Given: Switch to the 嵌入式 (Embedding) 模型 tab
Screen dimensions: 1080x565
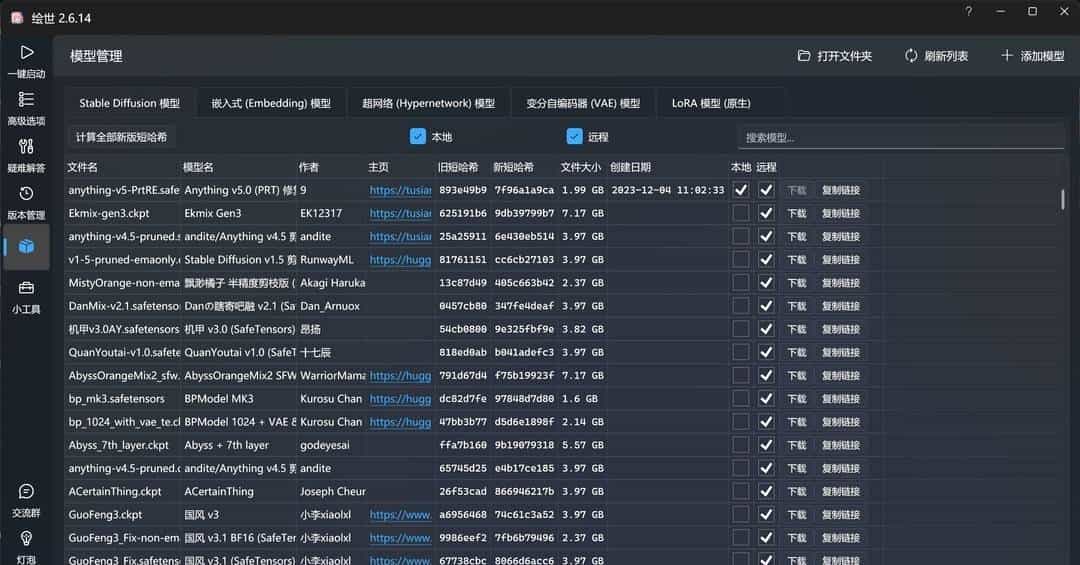Looking at the screenshot, I should point(270,103).
